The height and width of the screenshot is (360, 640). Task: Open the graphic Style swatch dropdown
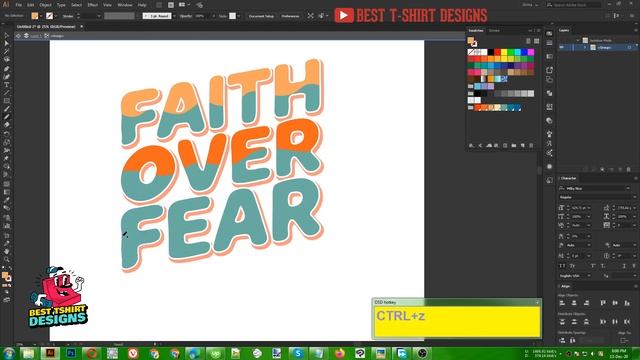[239, 16]
